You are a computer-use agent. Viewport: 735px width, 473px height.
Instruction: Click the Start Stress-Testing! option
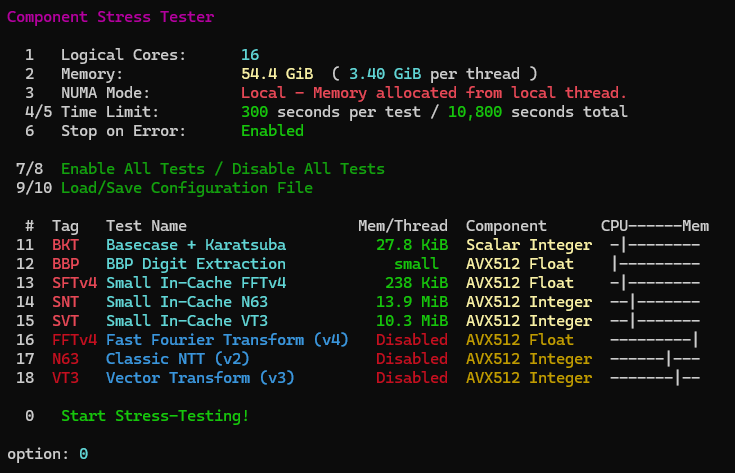click(155, 416)
